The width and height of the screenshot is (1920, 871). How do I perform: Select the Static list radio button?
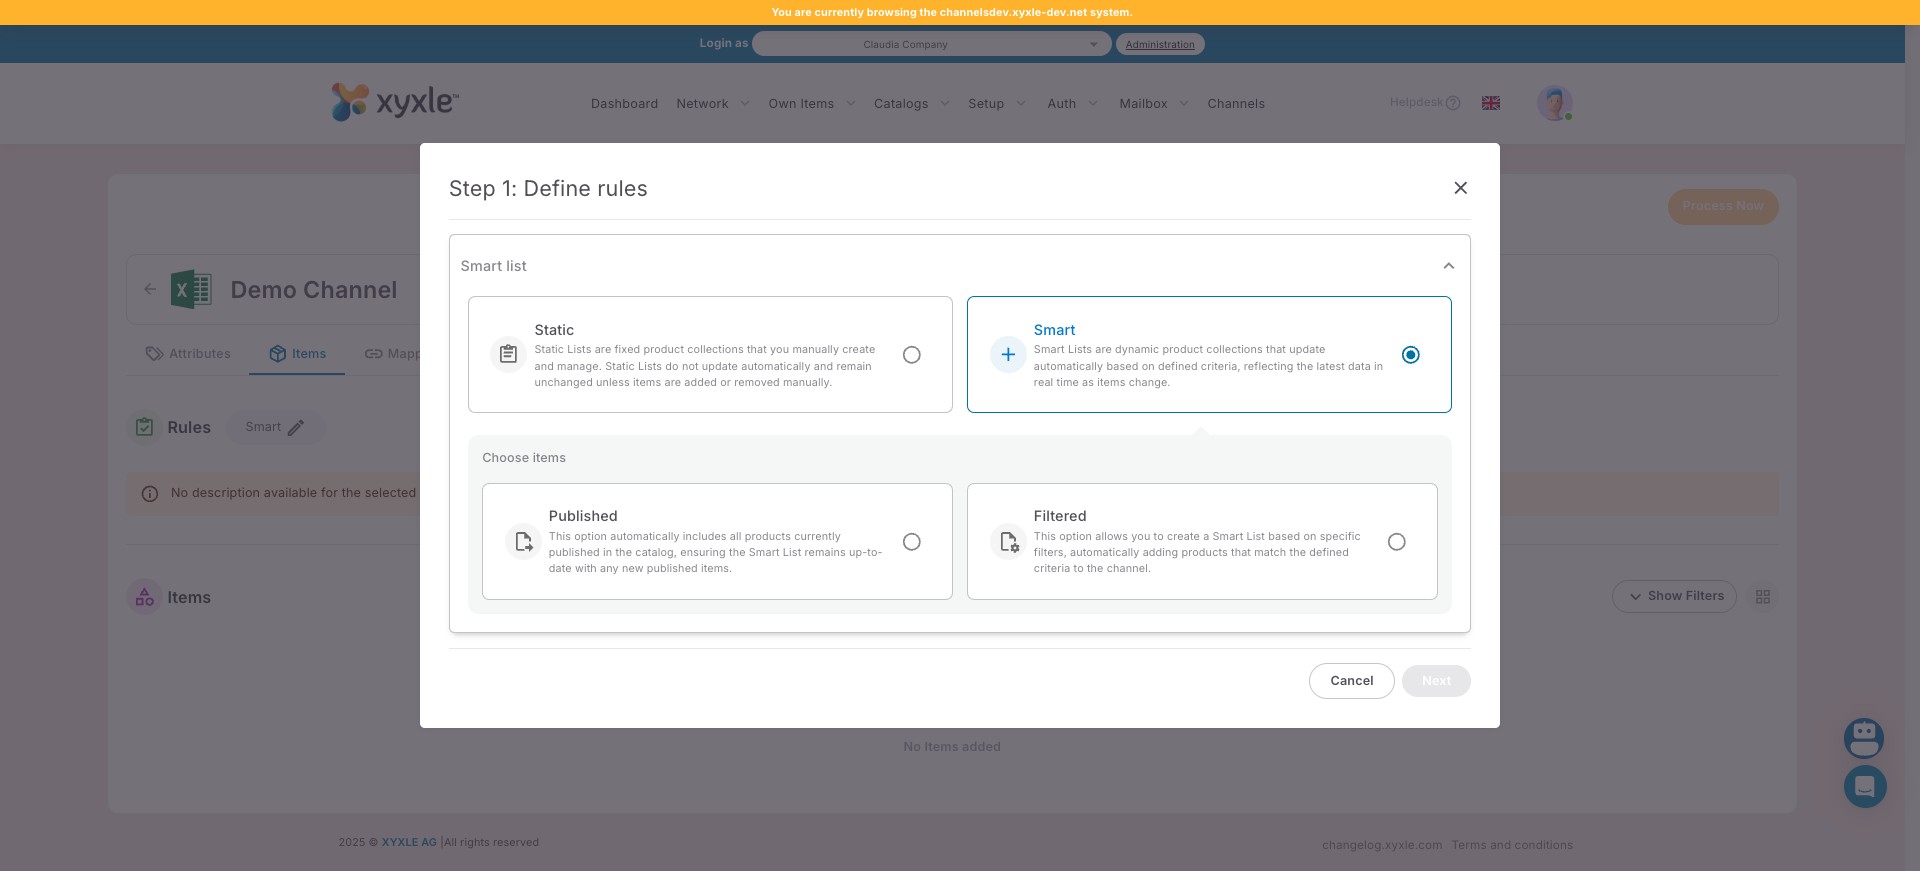pyautogui.click(x=911, y=355)
